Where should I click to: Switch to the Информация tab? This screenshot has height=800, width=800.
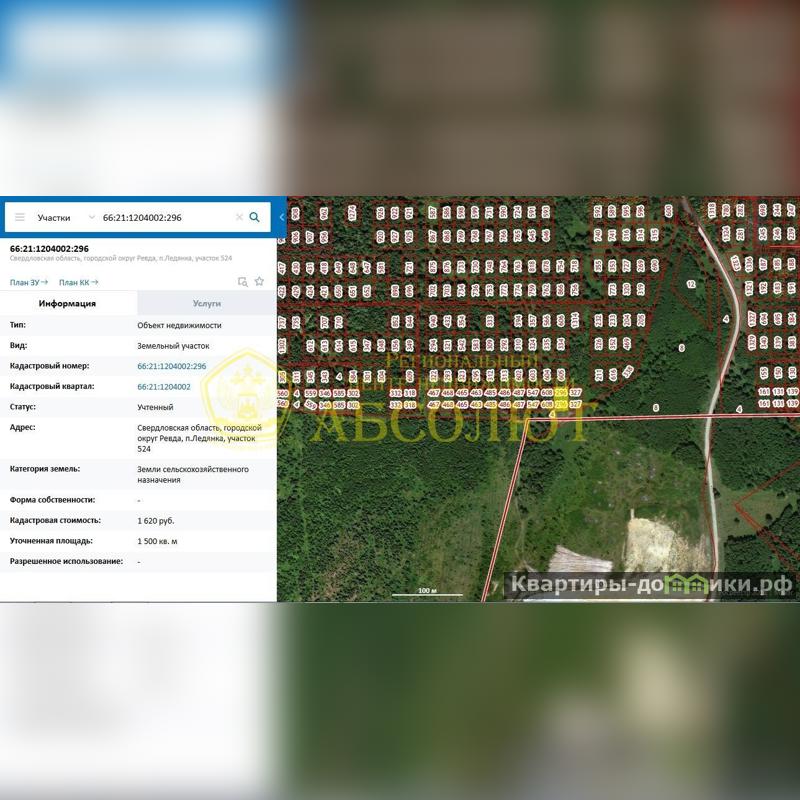[68, 304]
